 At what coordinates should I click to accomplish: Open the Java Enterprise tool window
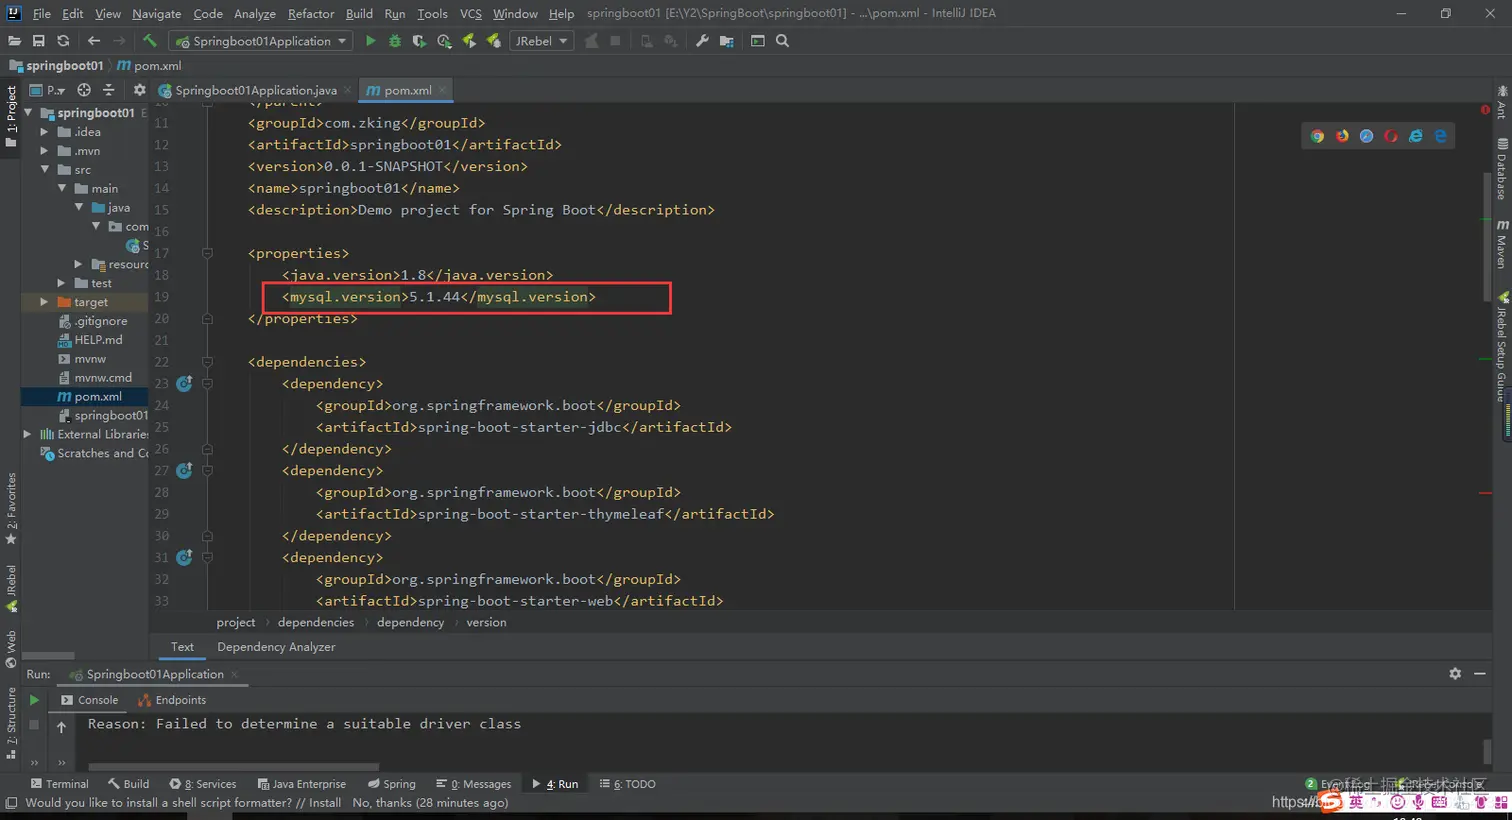point(301,784)
